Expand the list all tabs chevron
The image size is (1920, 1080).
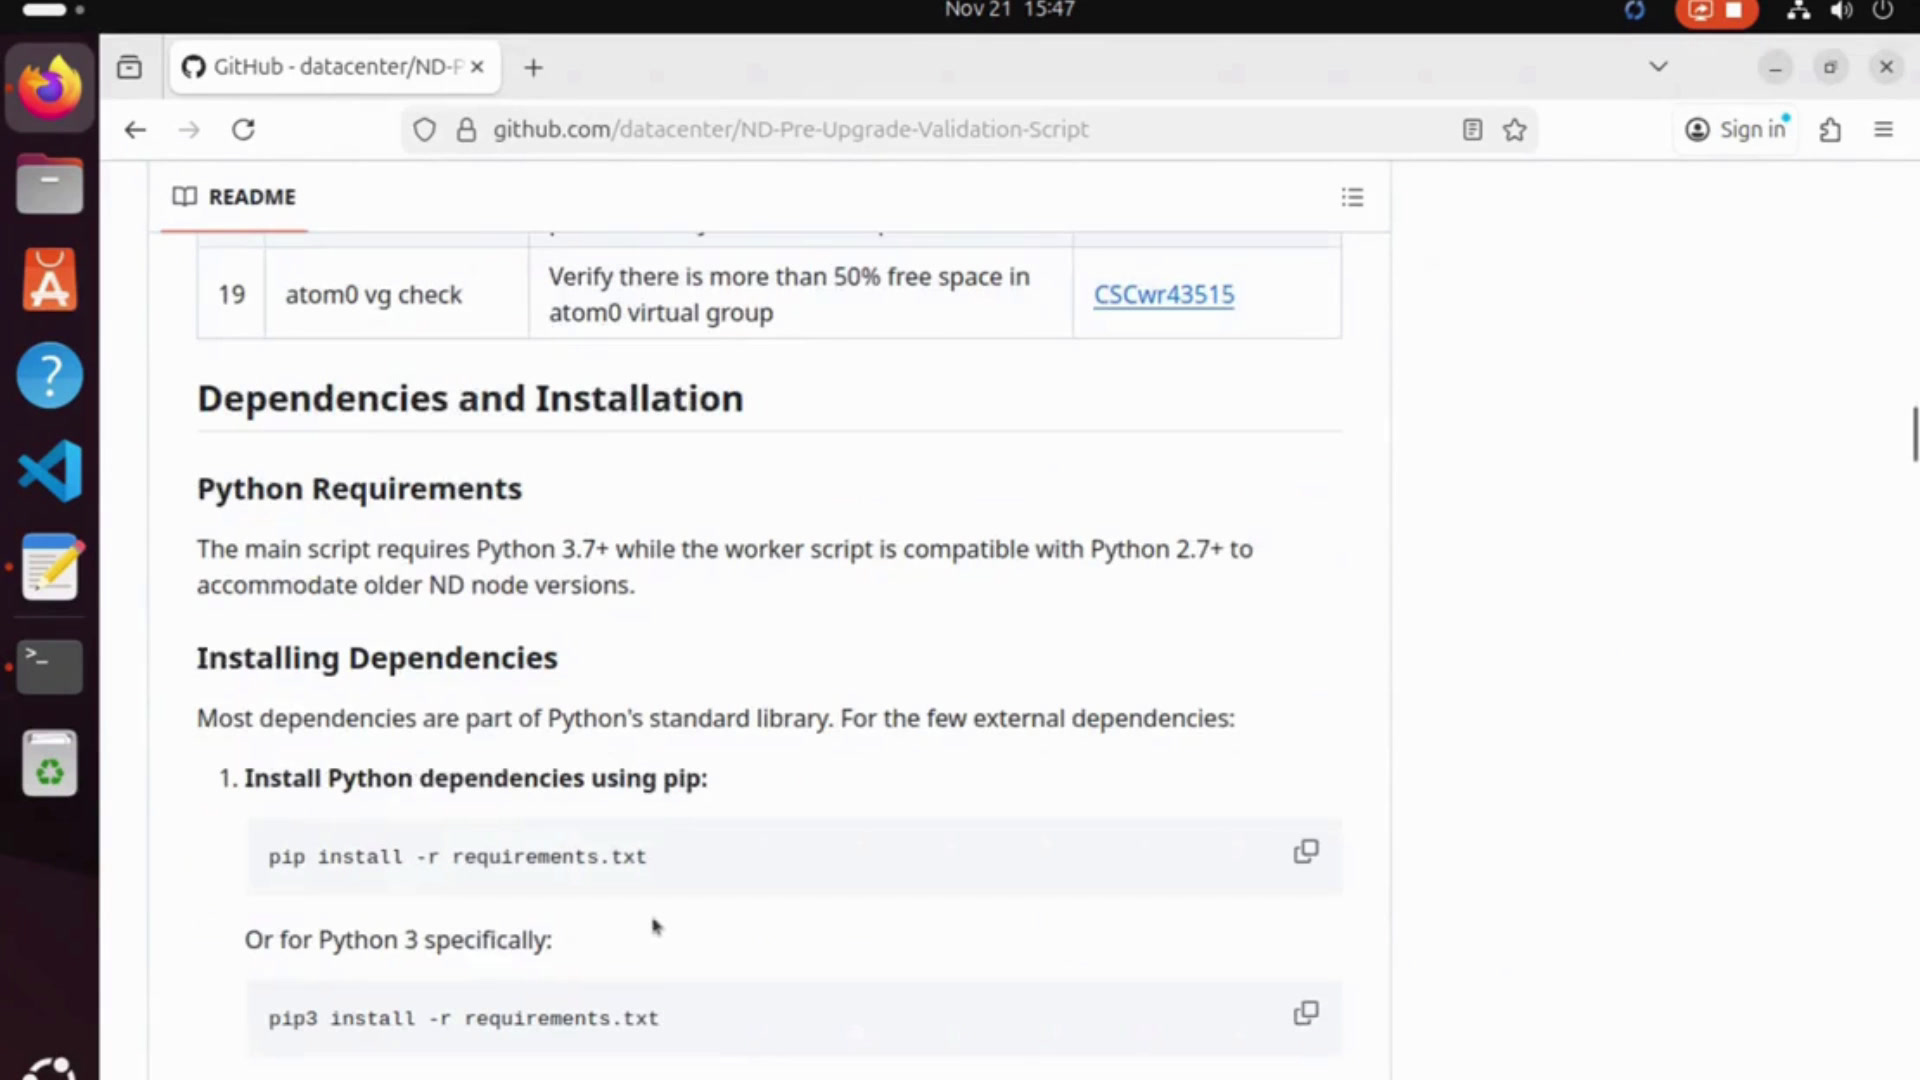pyautogui.click(x=1658, y=67)
